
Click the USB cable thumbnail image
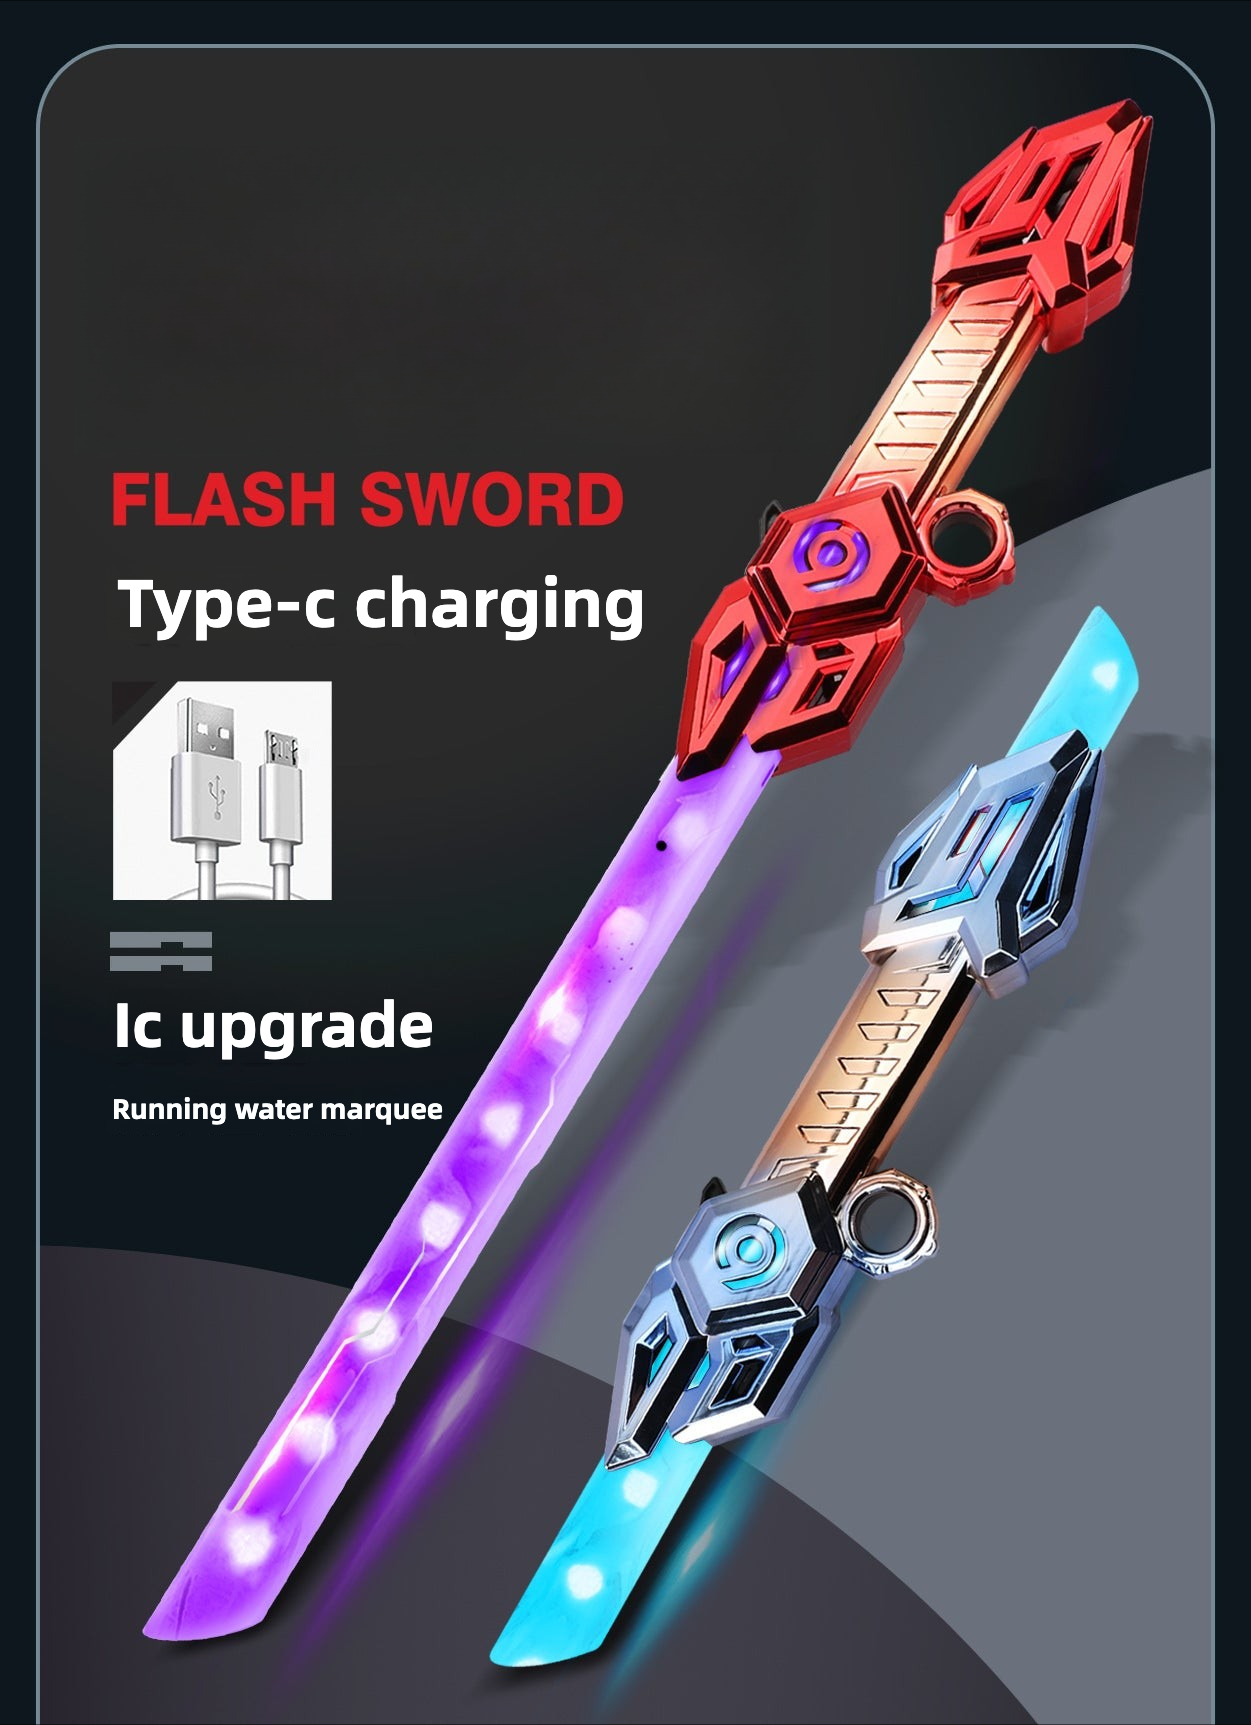(x=222, y=790)
